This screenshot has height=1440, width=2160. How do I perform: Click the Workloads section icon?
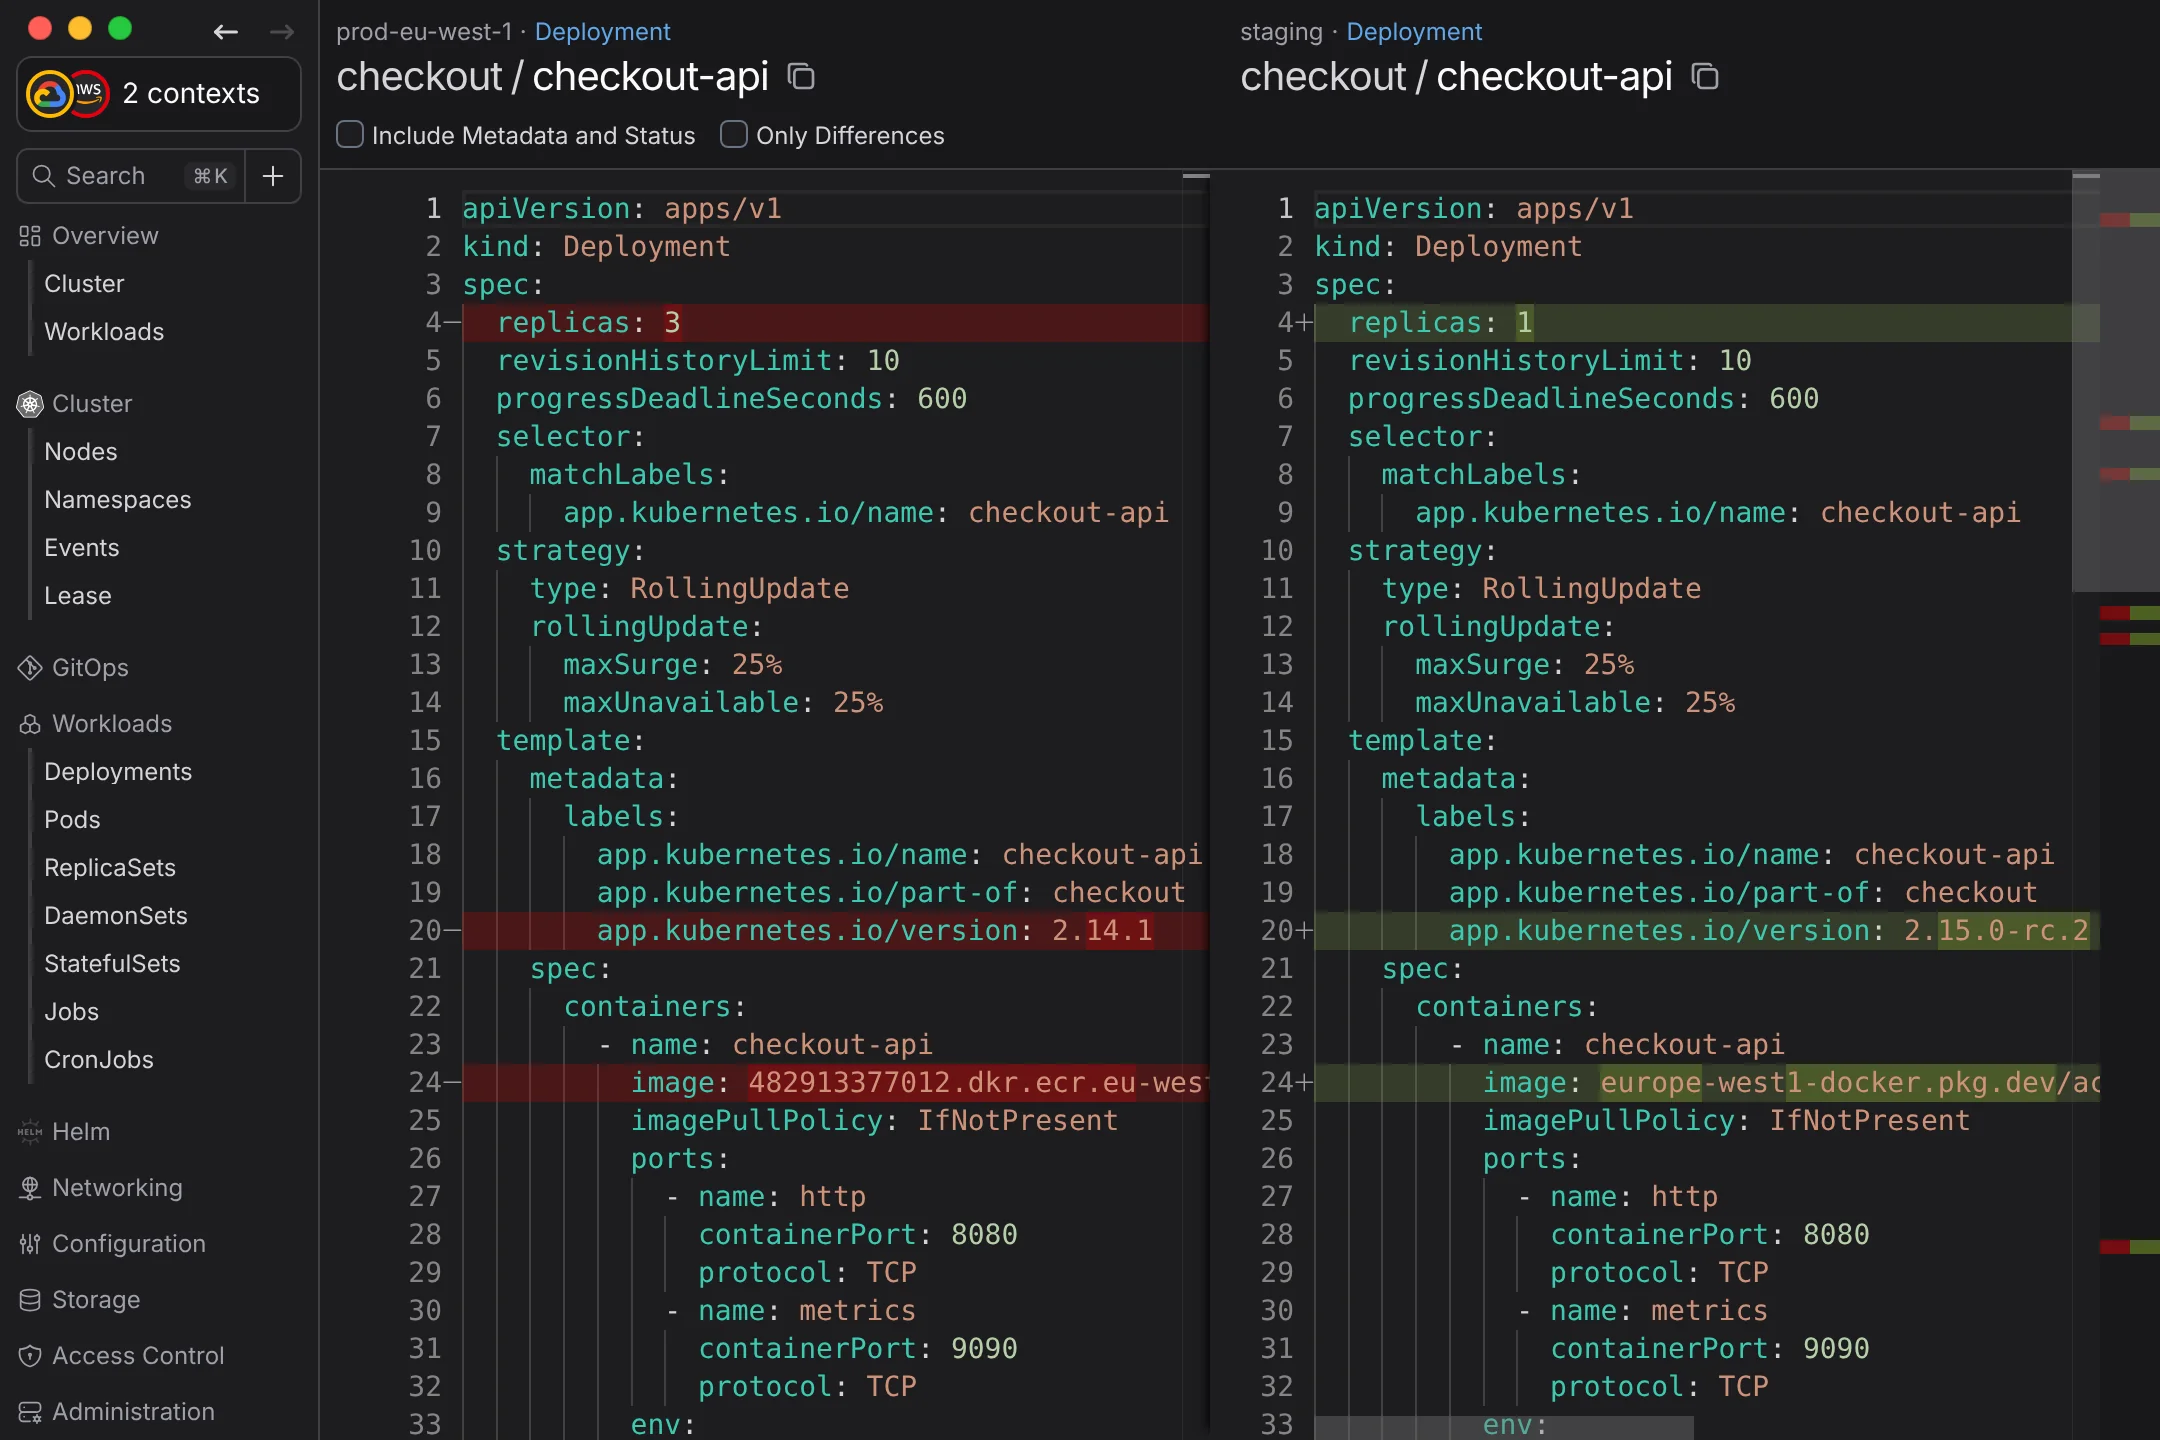coord(30,724)
